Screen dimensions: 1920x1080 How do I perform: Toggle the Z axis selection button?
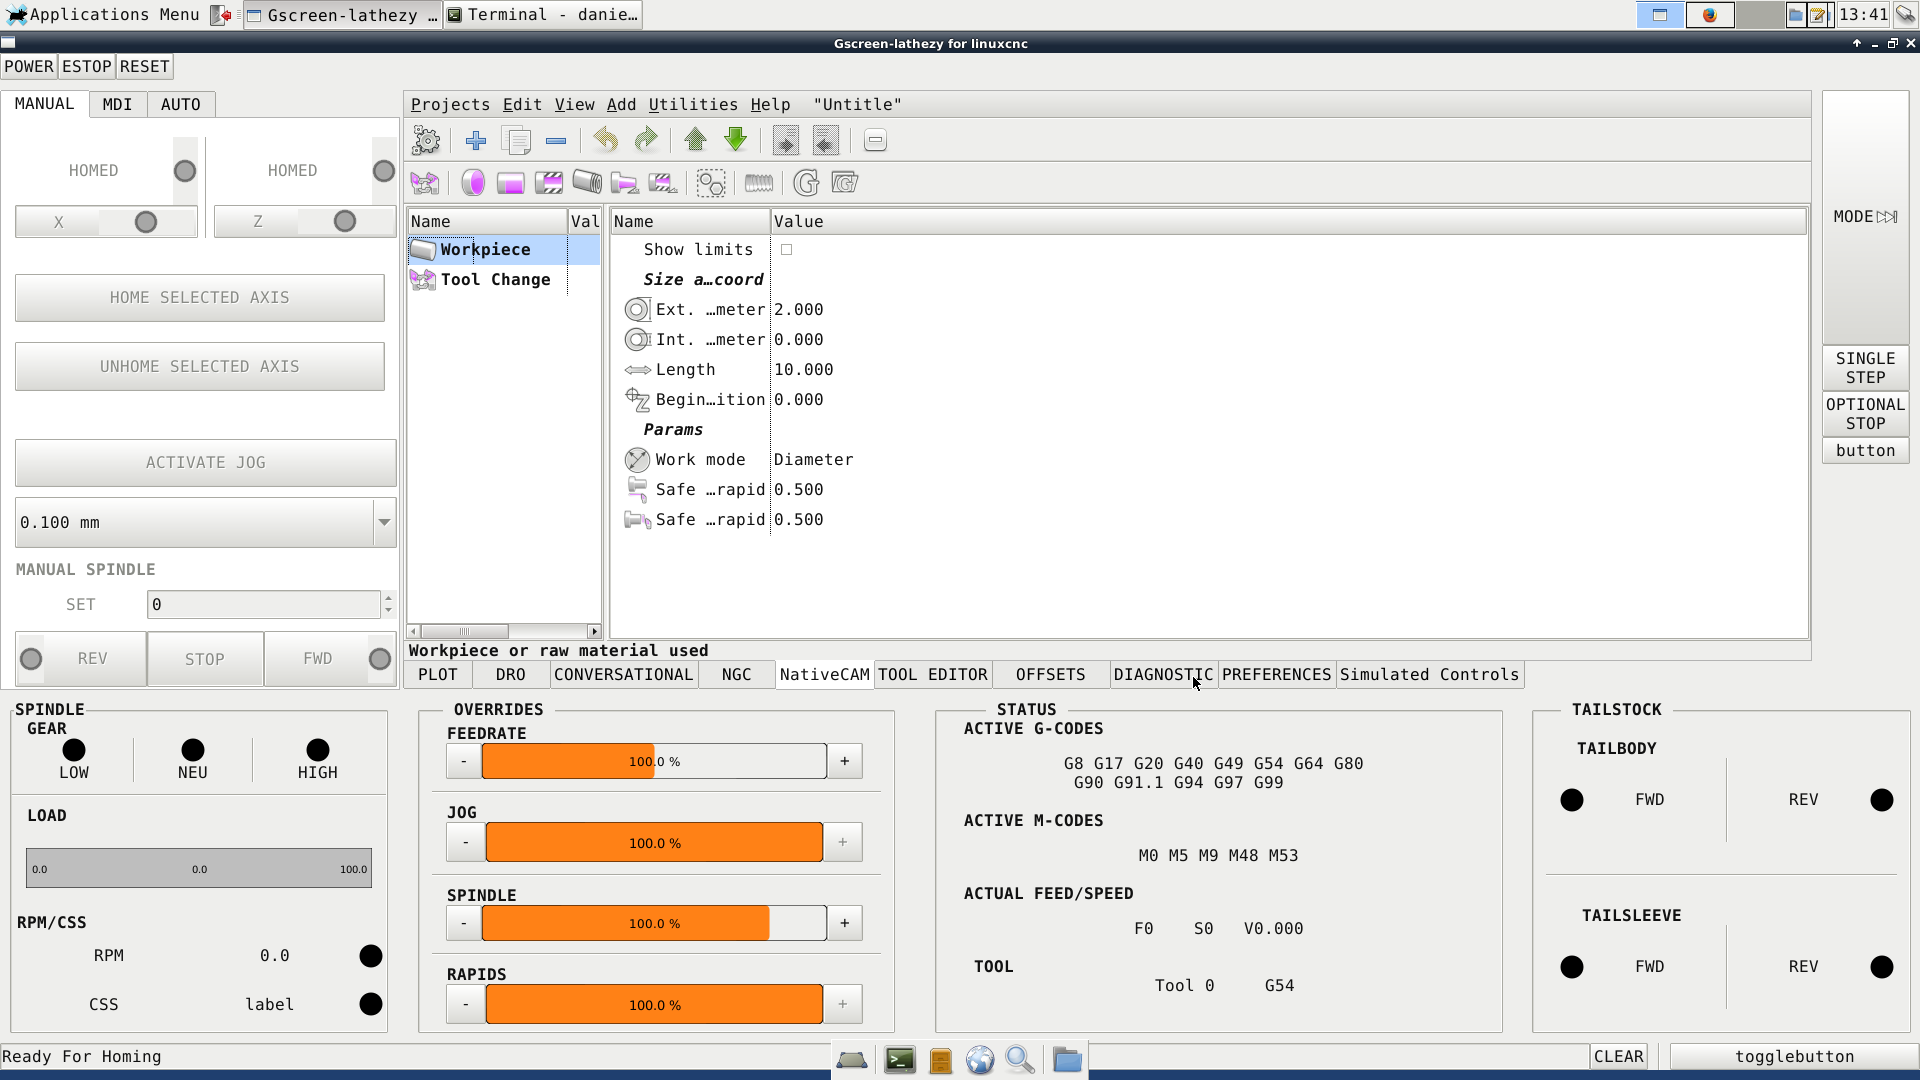click(305, 222)
